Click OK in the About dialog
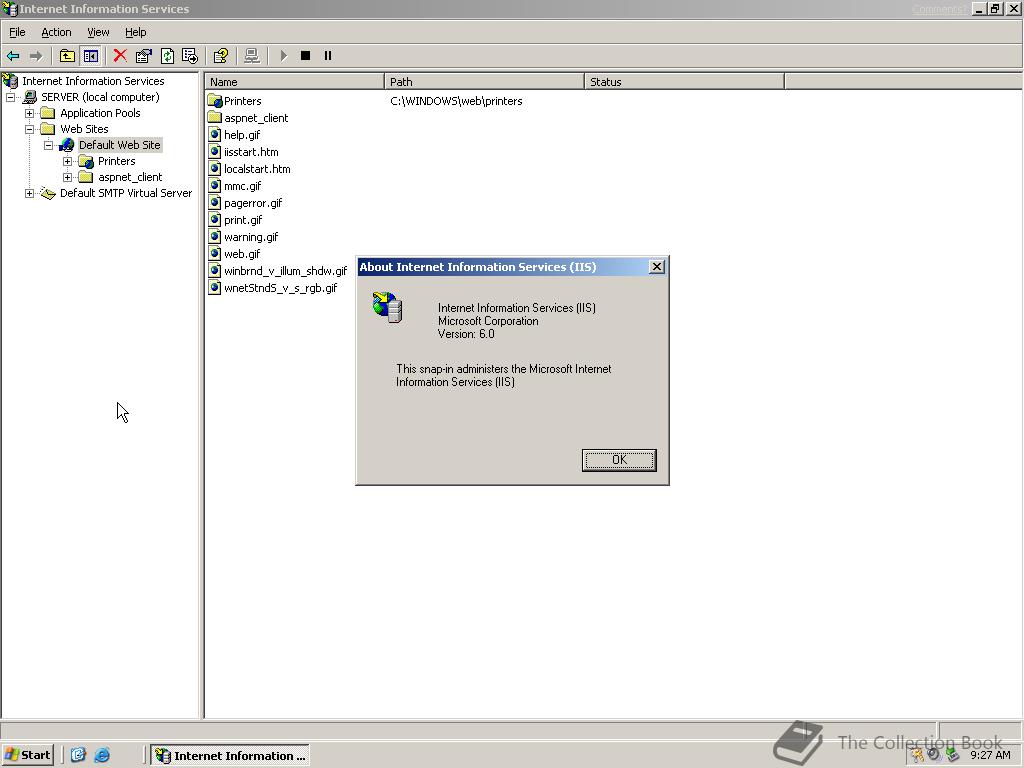 (619, 460)
